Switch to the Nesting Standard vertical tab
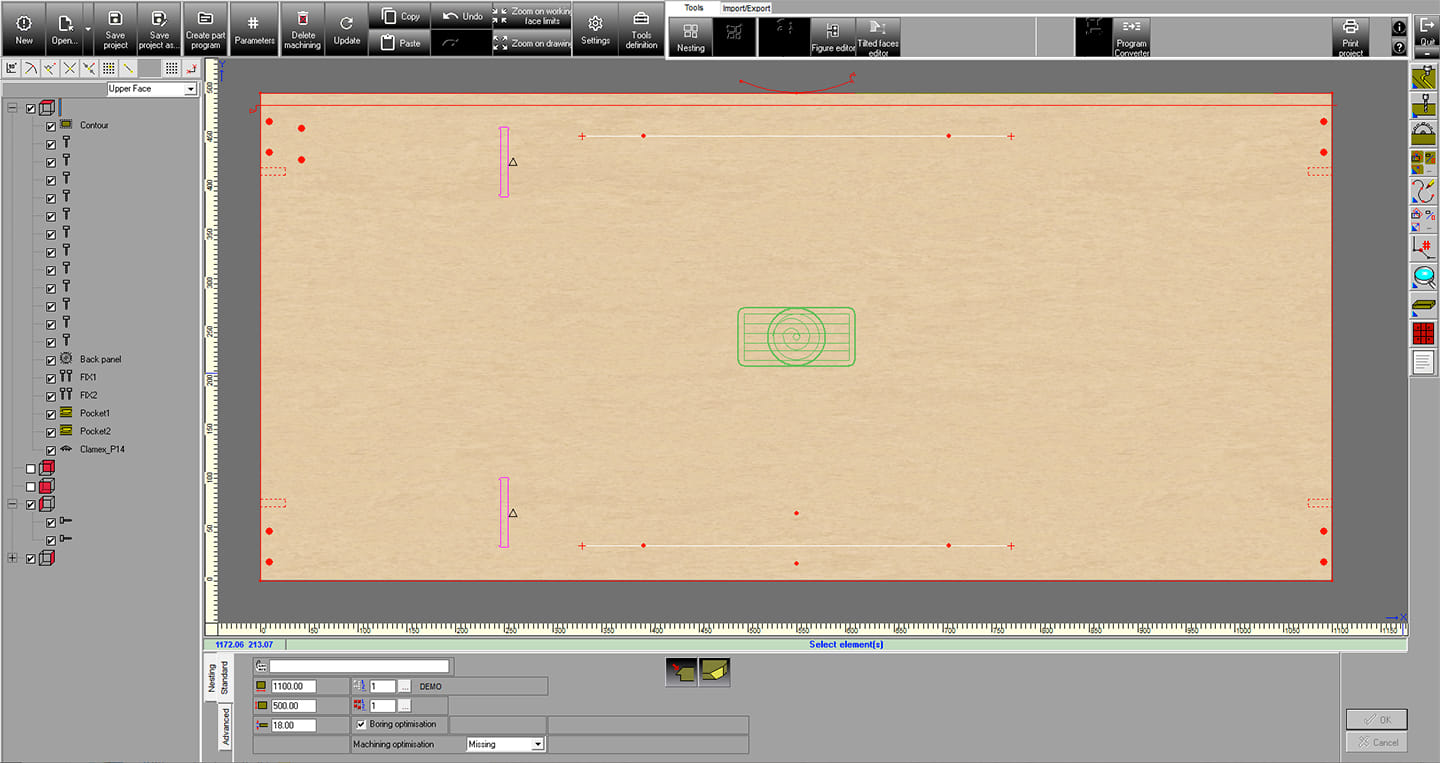1440x763 pixels. [217, 678]
